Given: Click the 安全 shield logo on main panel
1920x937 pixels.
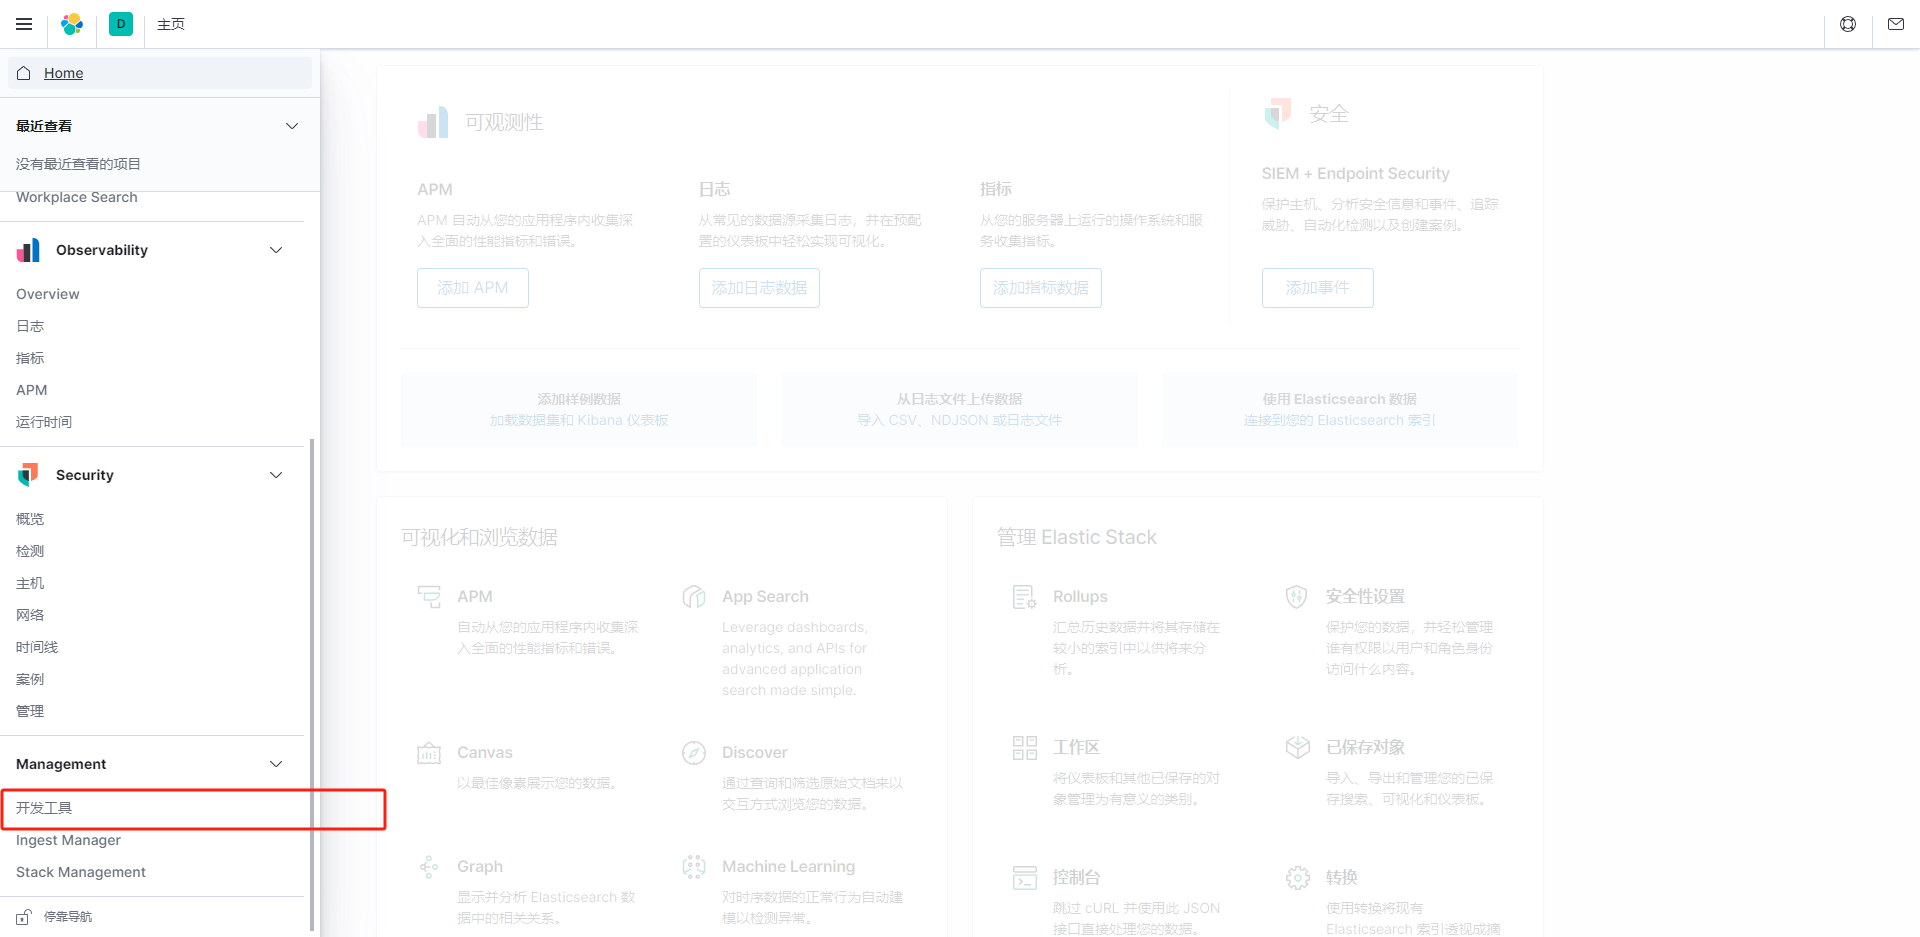Looking at the screenshot, I should [1278, 114].
